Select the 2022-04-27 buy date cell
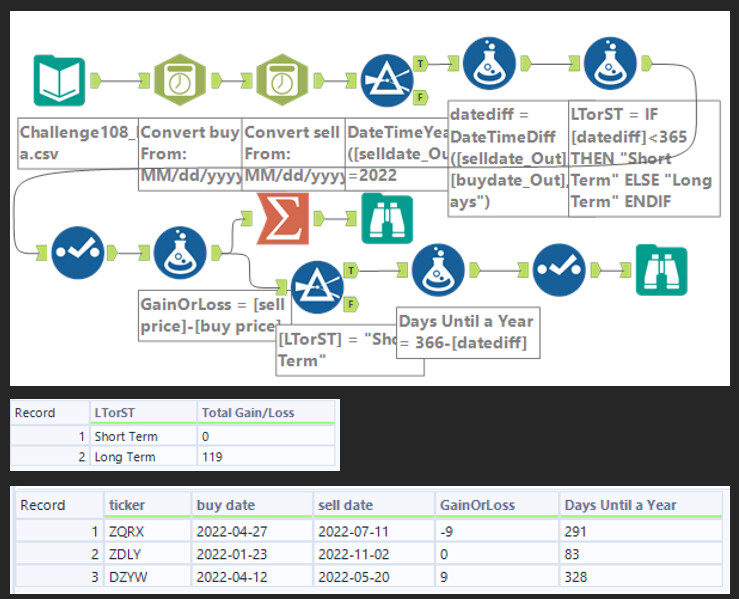739x599 pixels. point(252,531)
